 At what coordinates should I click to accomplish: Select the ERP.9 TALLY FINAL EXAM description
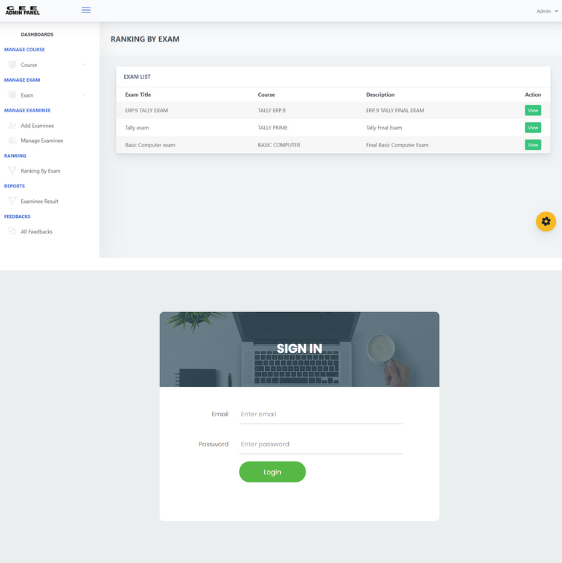395,110
